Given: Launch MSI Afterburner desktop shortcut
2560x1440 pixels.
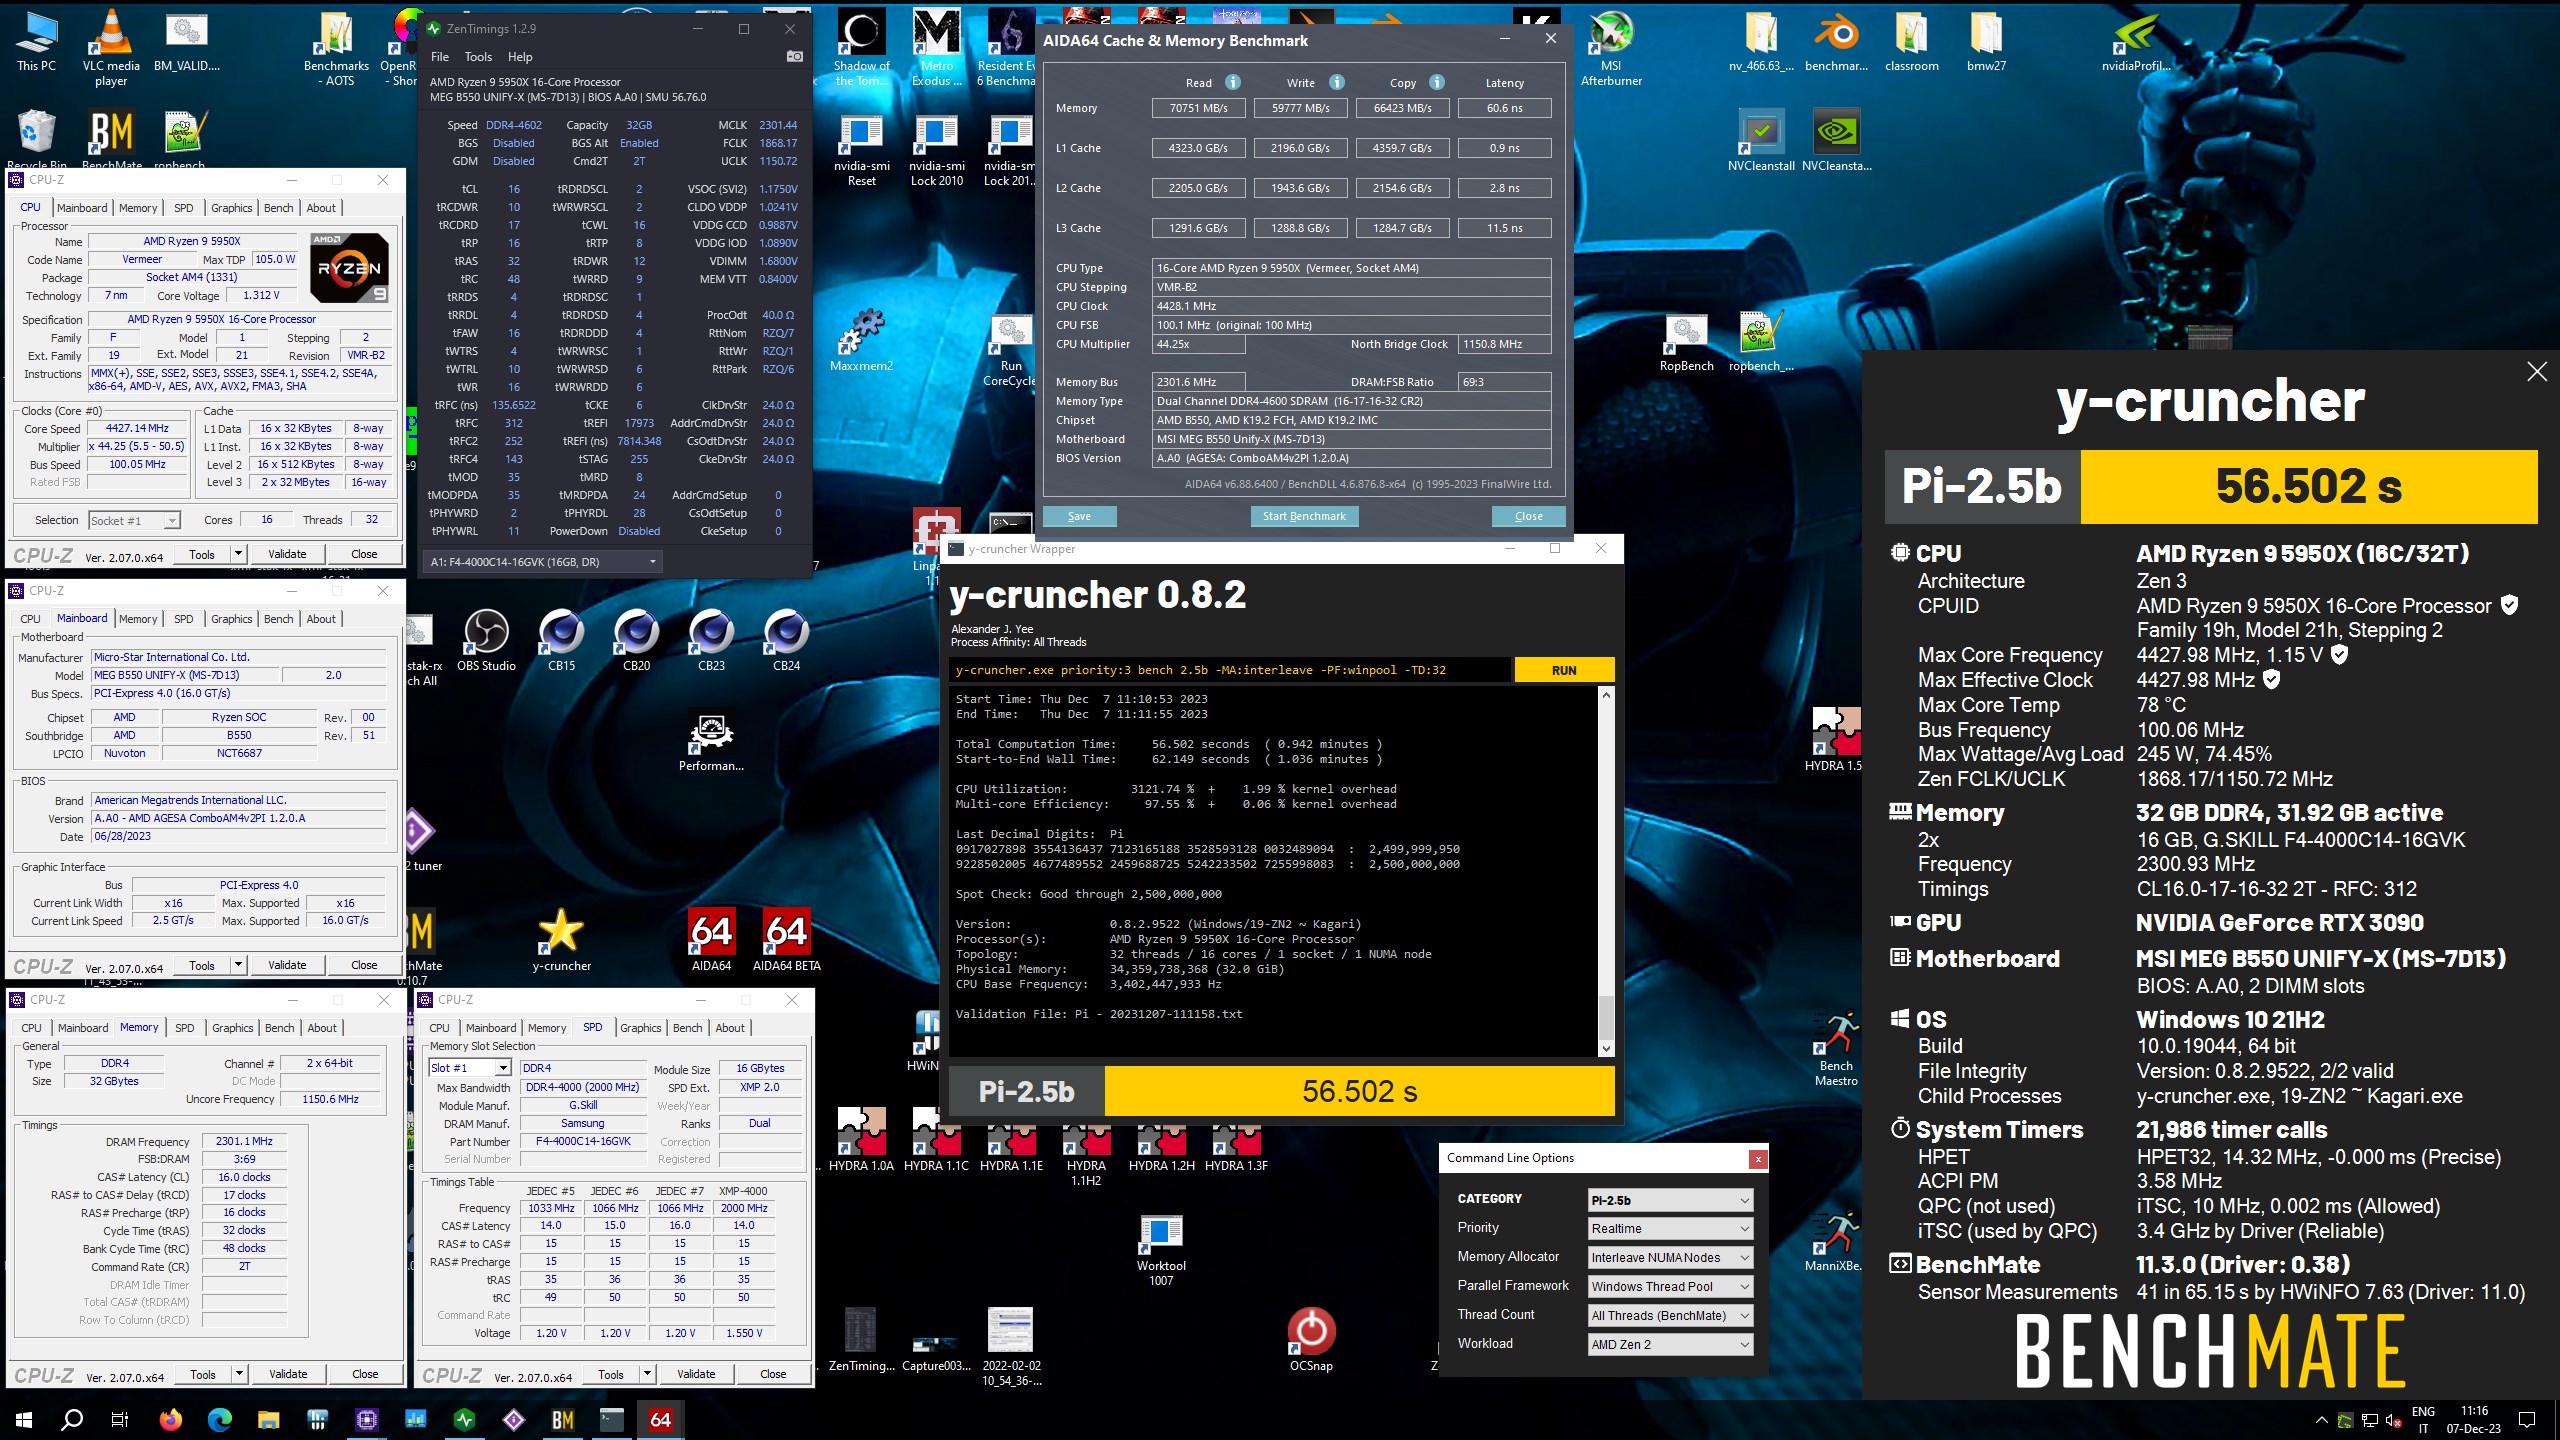Looking at the screenshot, I should tap(1611, 47).
